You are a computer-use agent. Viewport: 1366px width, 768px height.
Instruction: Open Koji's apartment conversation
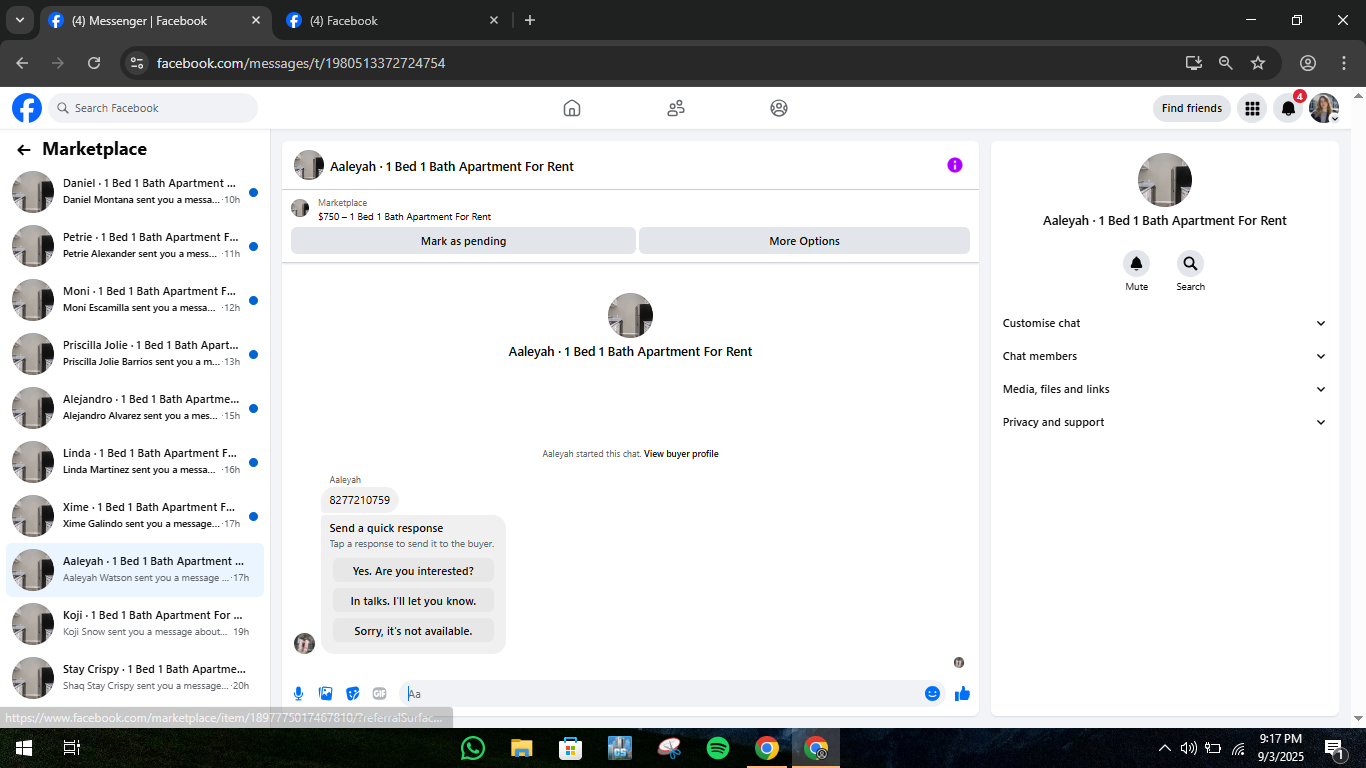click(x=135, y=623)
